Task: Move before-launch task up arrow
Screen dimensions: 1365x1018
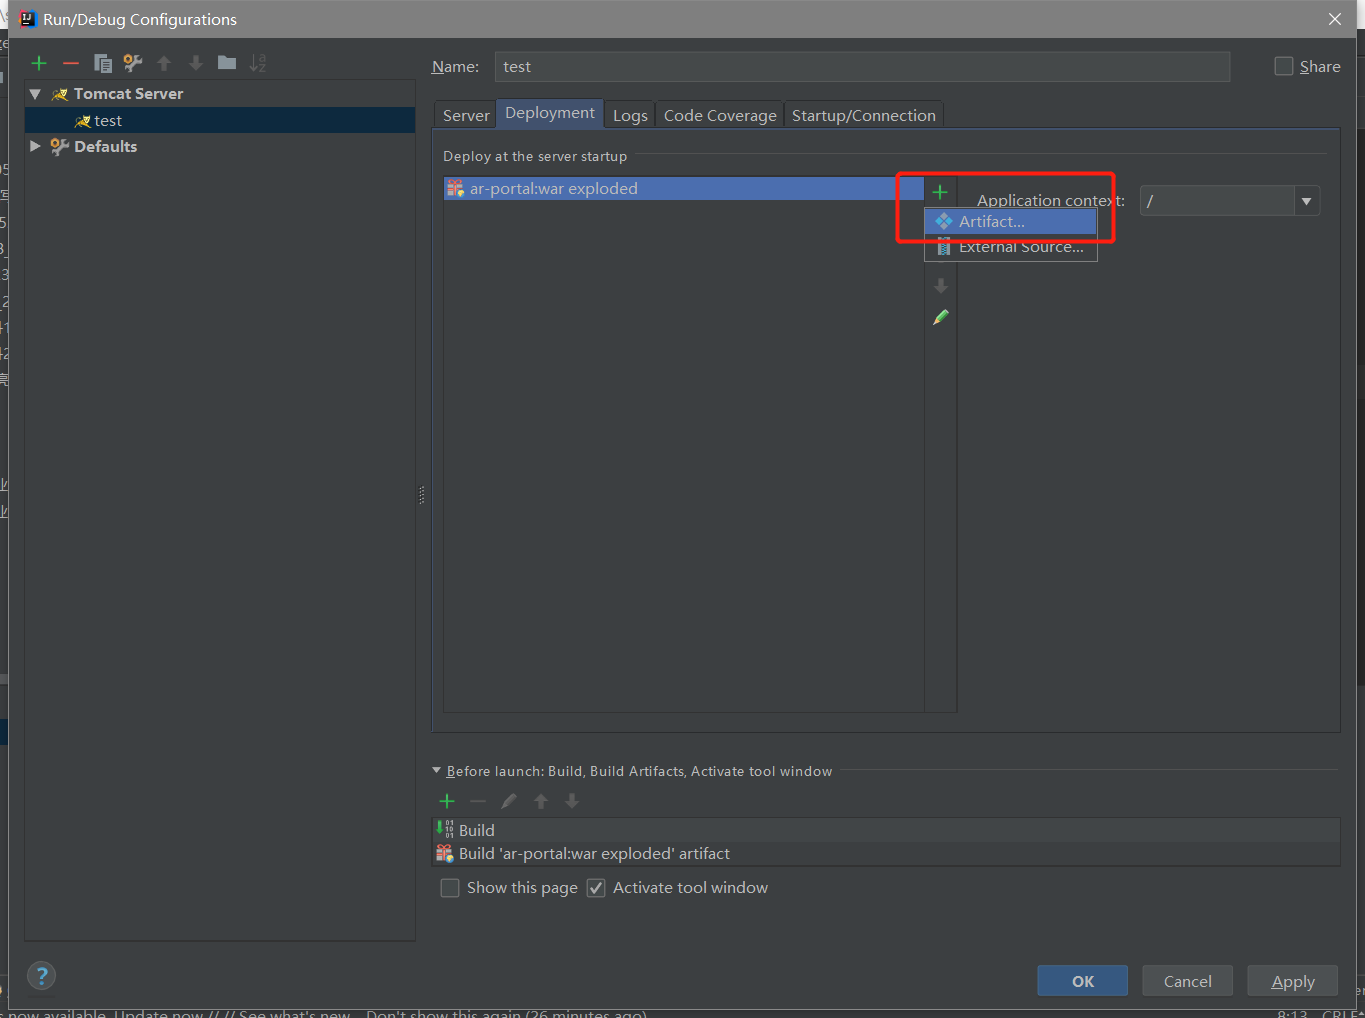Action: (541, 801)
